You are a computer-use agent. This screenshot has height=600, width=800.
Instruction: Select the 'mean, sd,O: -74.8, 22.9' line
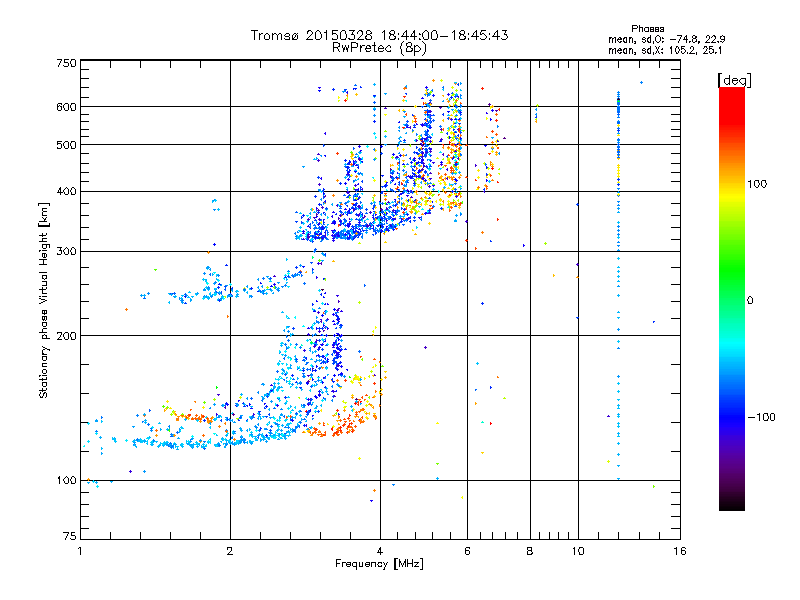[666, 39]
